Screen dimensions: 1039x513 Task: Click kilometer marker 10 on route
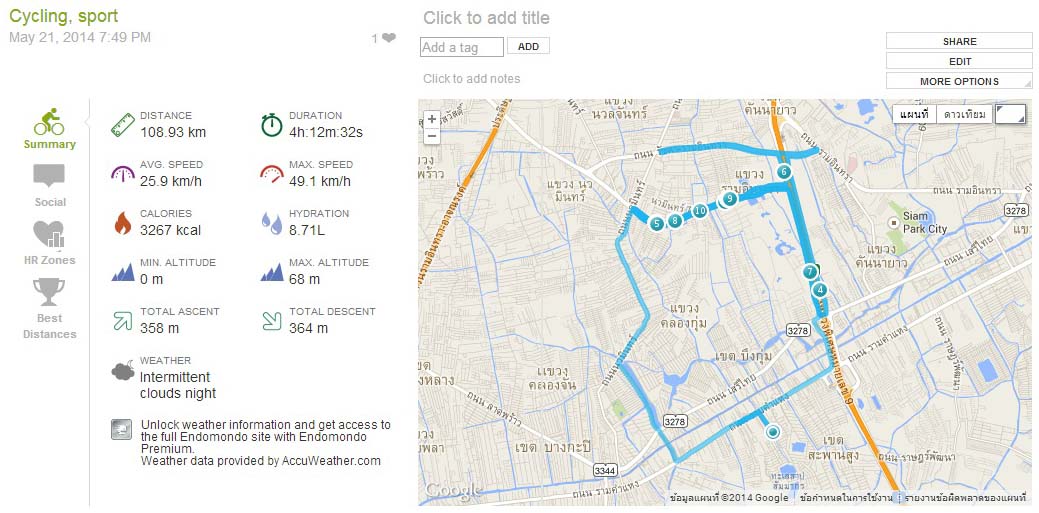[700, 211]
